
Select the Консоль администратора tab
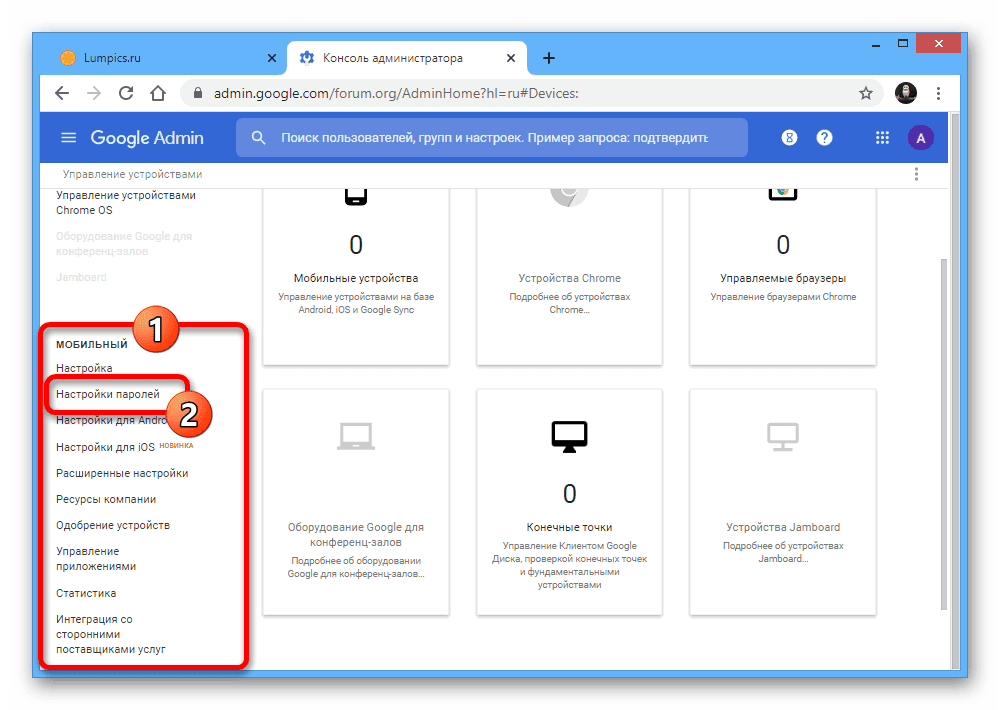click(x=407, y=58)
